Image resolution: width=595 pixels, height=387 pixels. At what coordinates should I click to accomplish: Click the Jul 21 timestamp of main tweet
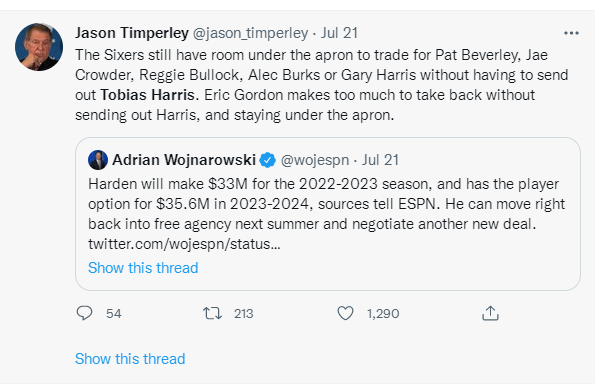coord(339,33)
